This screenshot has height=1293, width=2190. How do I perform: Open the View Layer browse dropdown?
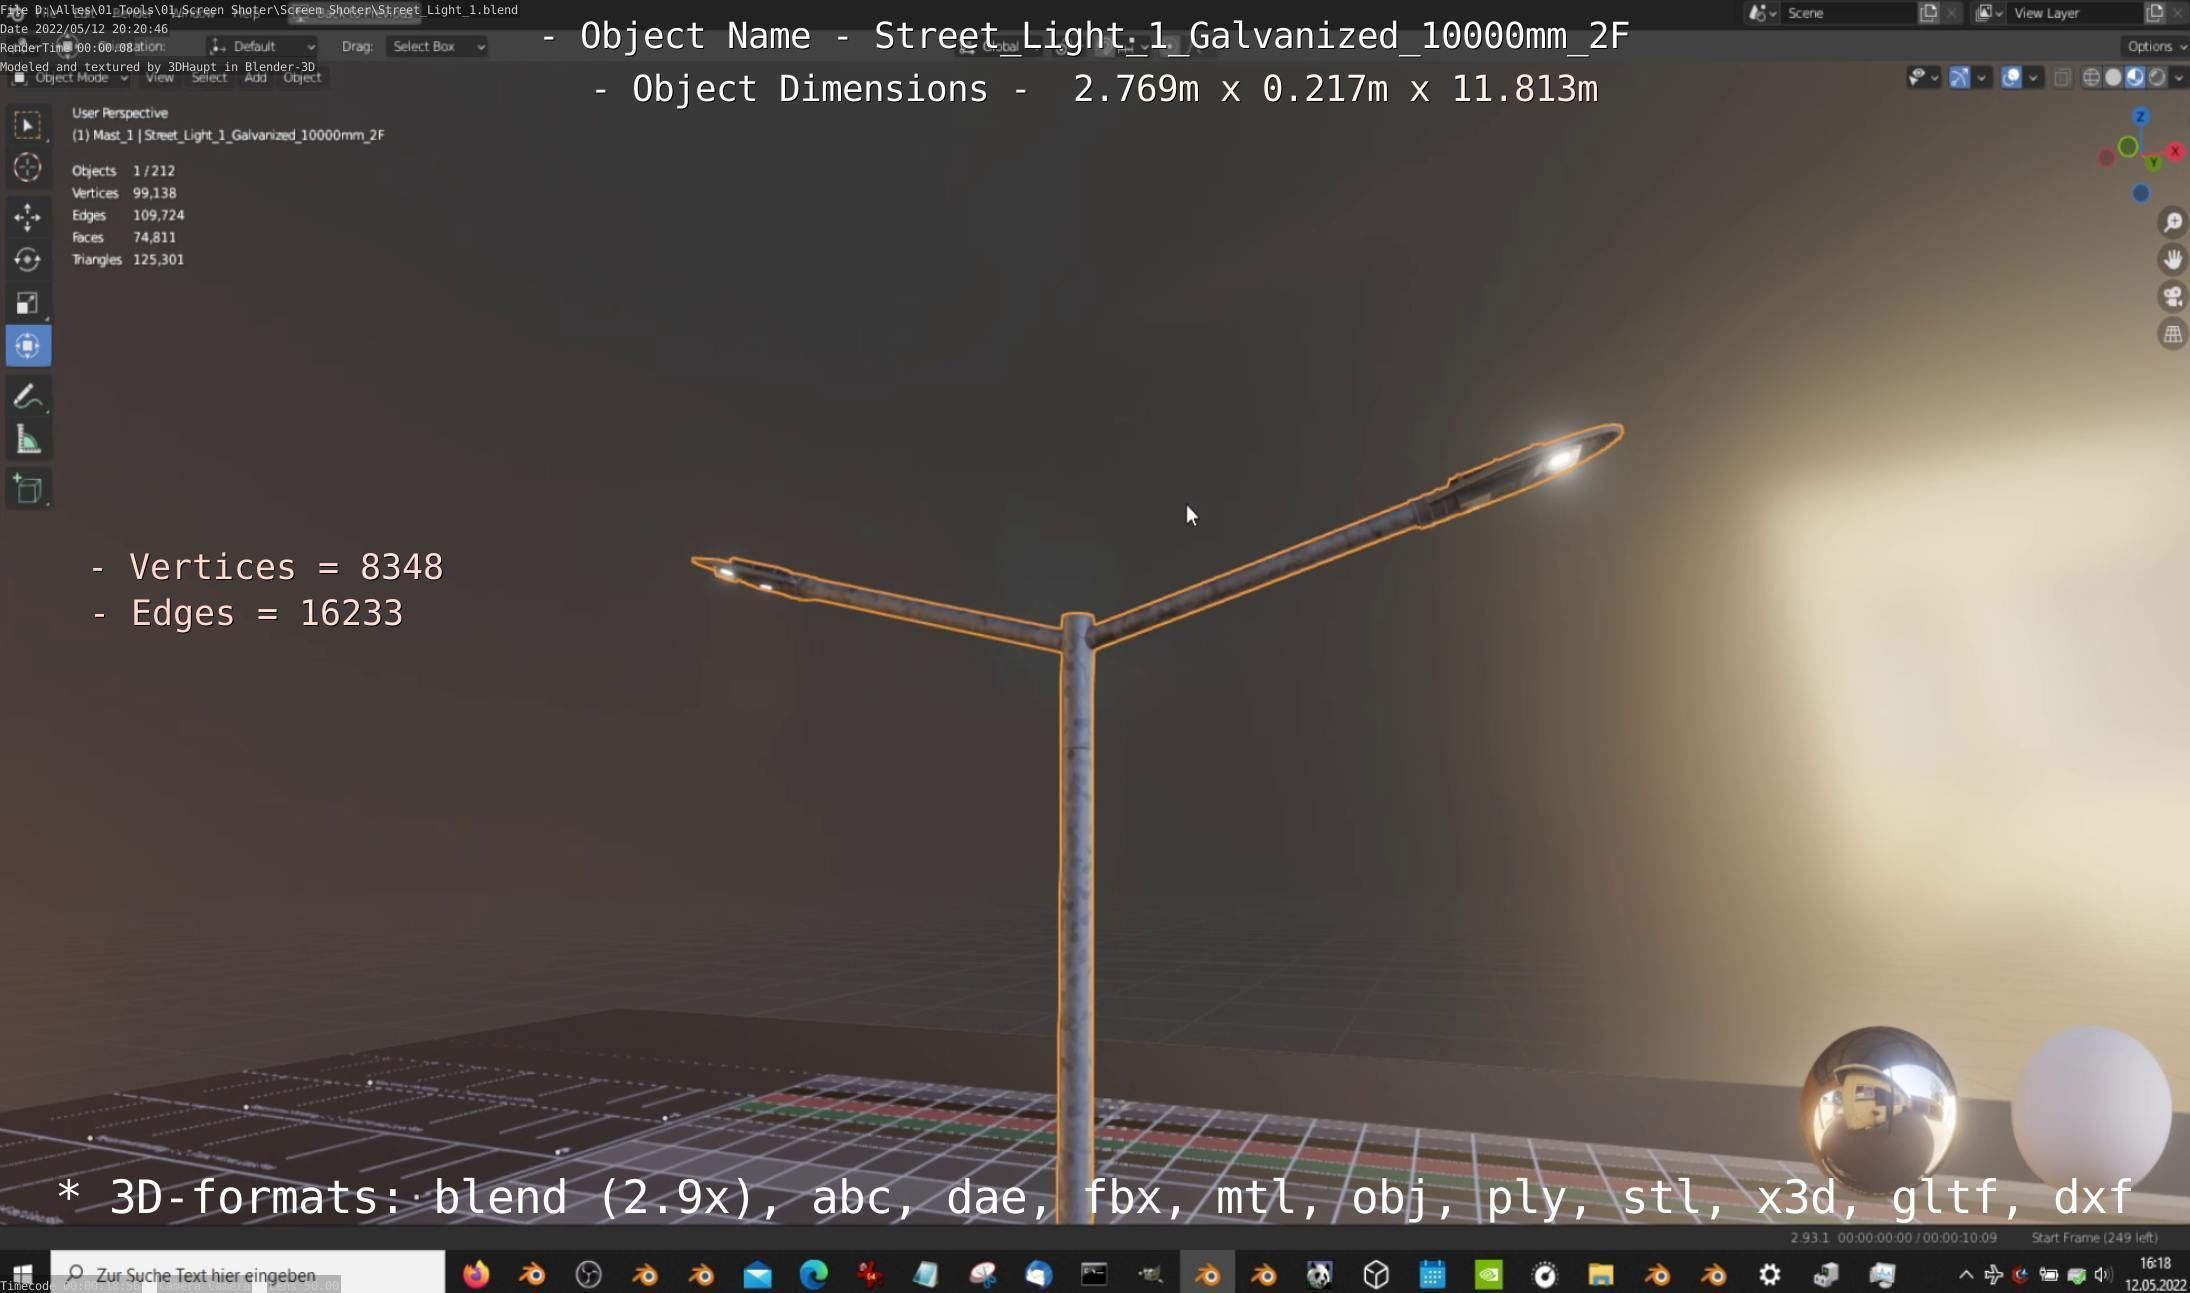[x=1989, y=13]
